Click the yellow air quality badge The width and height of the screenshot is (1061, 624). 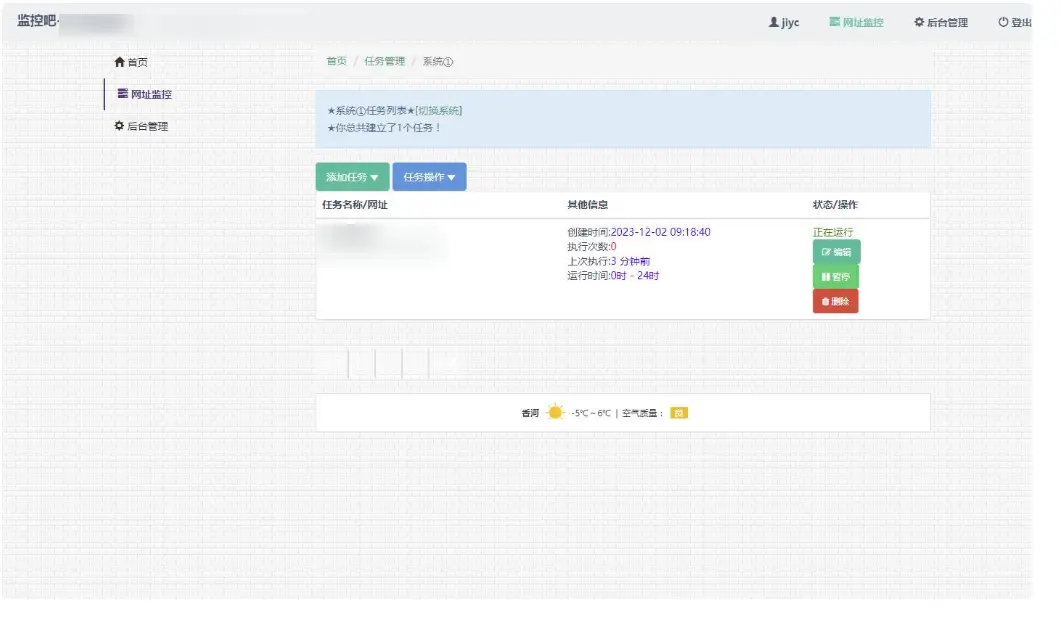pyautogui.click(x=679, y=413)
